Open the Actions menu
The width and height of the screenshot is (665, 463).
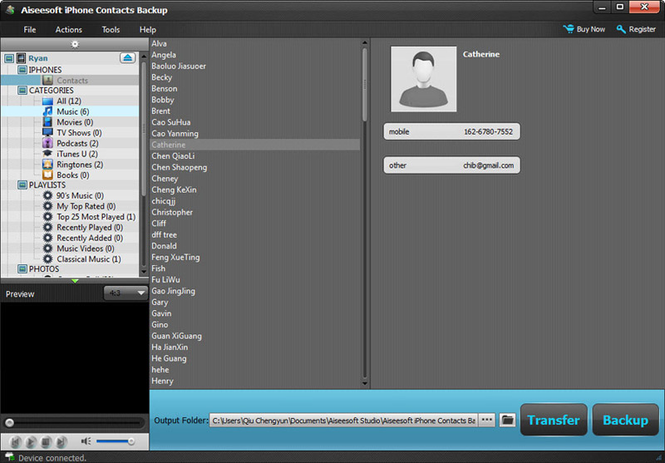(x=69, y=30)
